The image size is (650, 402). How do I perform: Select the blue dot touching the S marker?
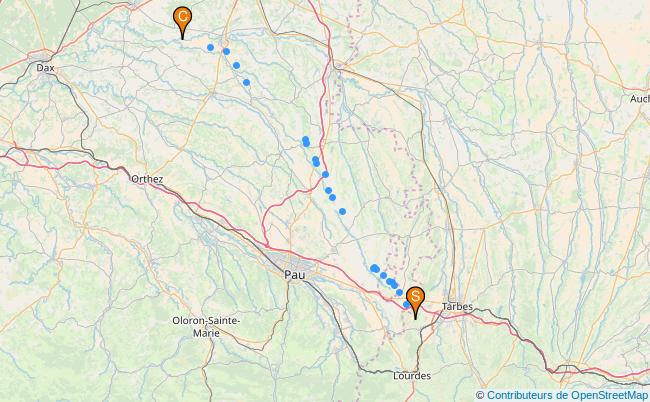pos(407,305)
